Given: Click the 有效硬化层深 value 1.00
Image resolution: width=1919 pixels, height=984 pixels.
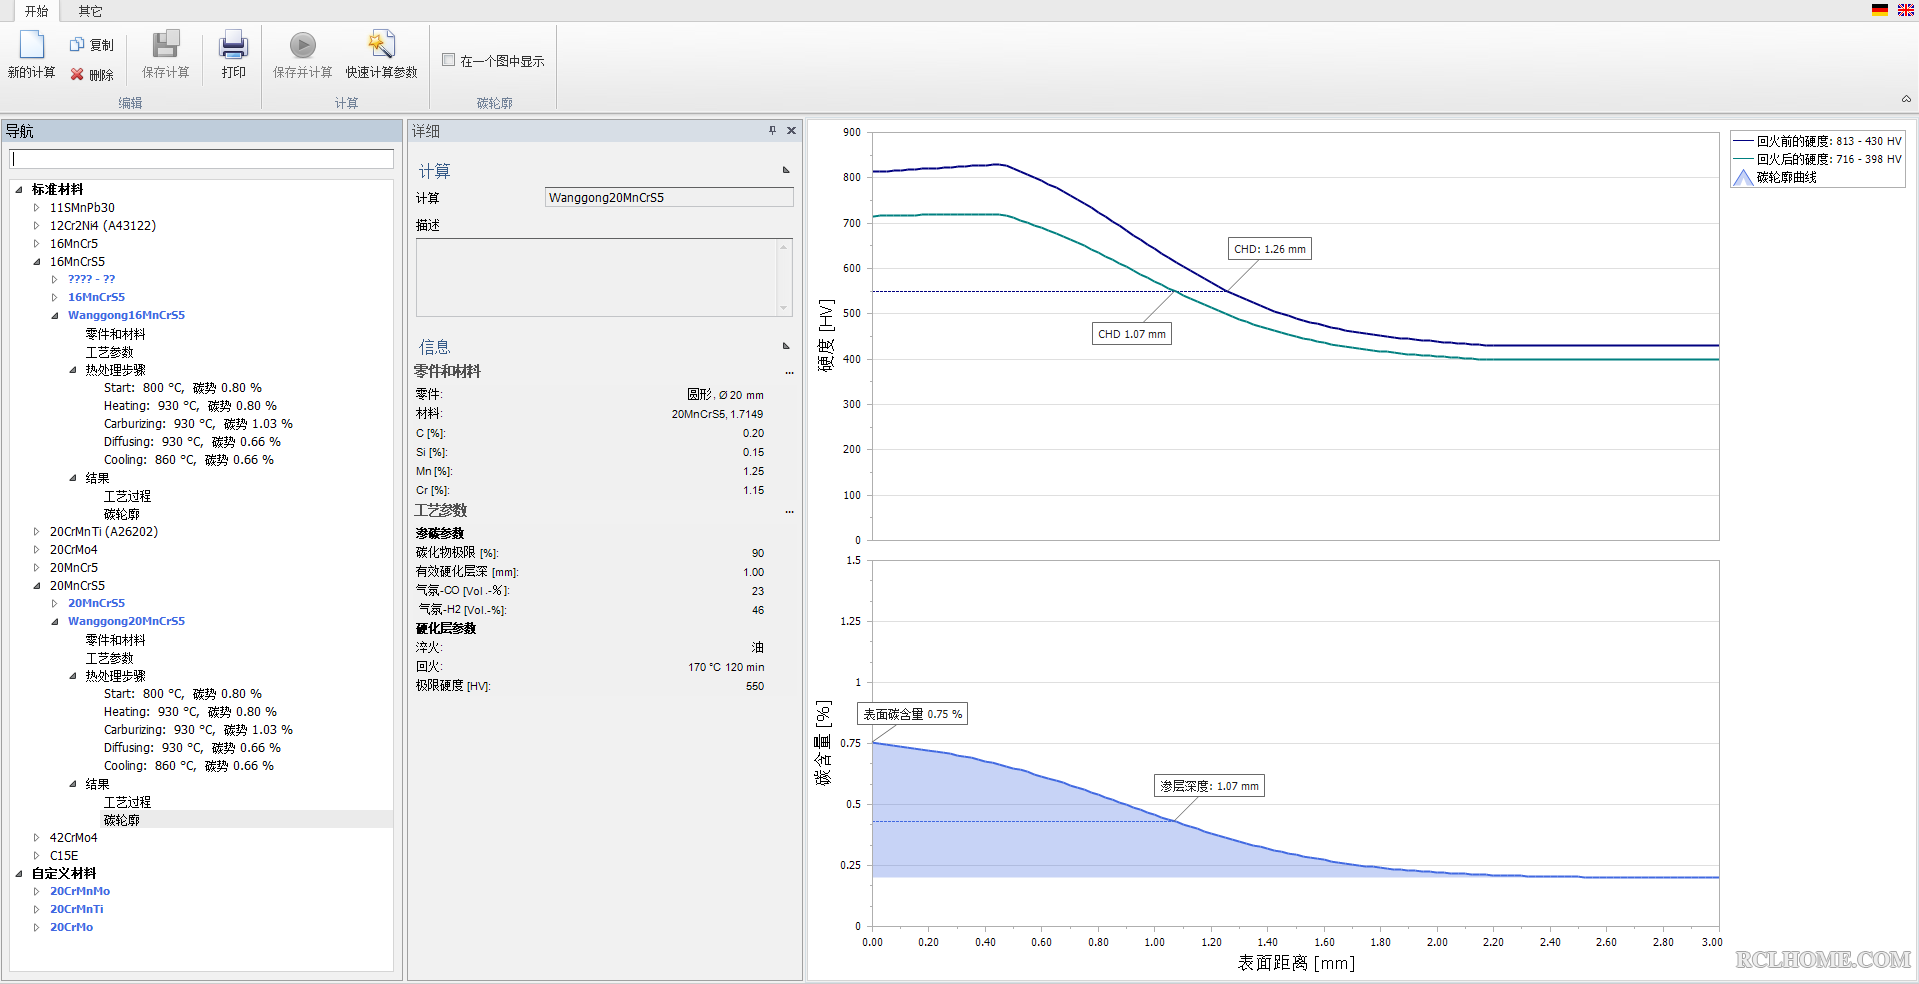Looking at the screenshot, I should 753,572.
